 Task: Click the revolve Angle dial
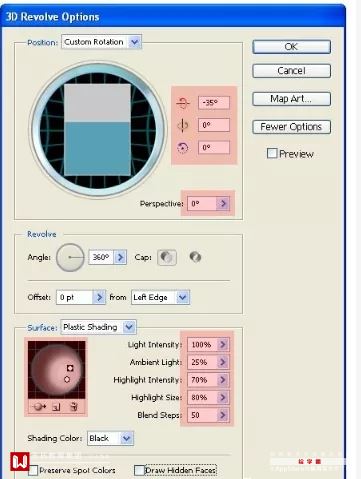coord(70,257)
